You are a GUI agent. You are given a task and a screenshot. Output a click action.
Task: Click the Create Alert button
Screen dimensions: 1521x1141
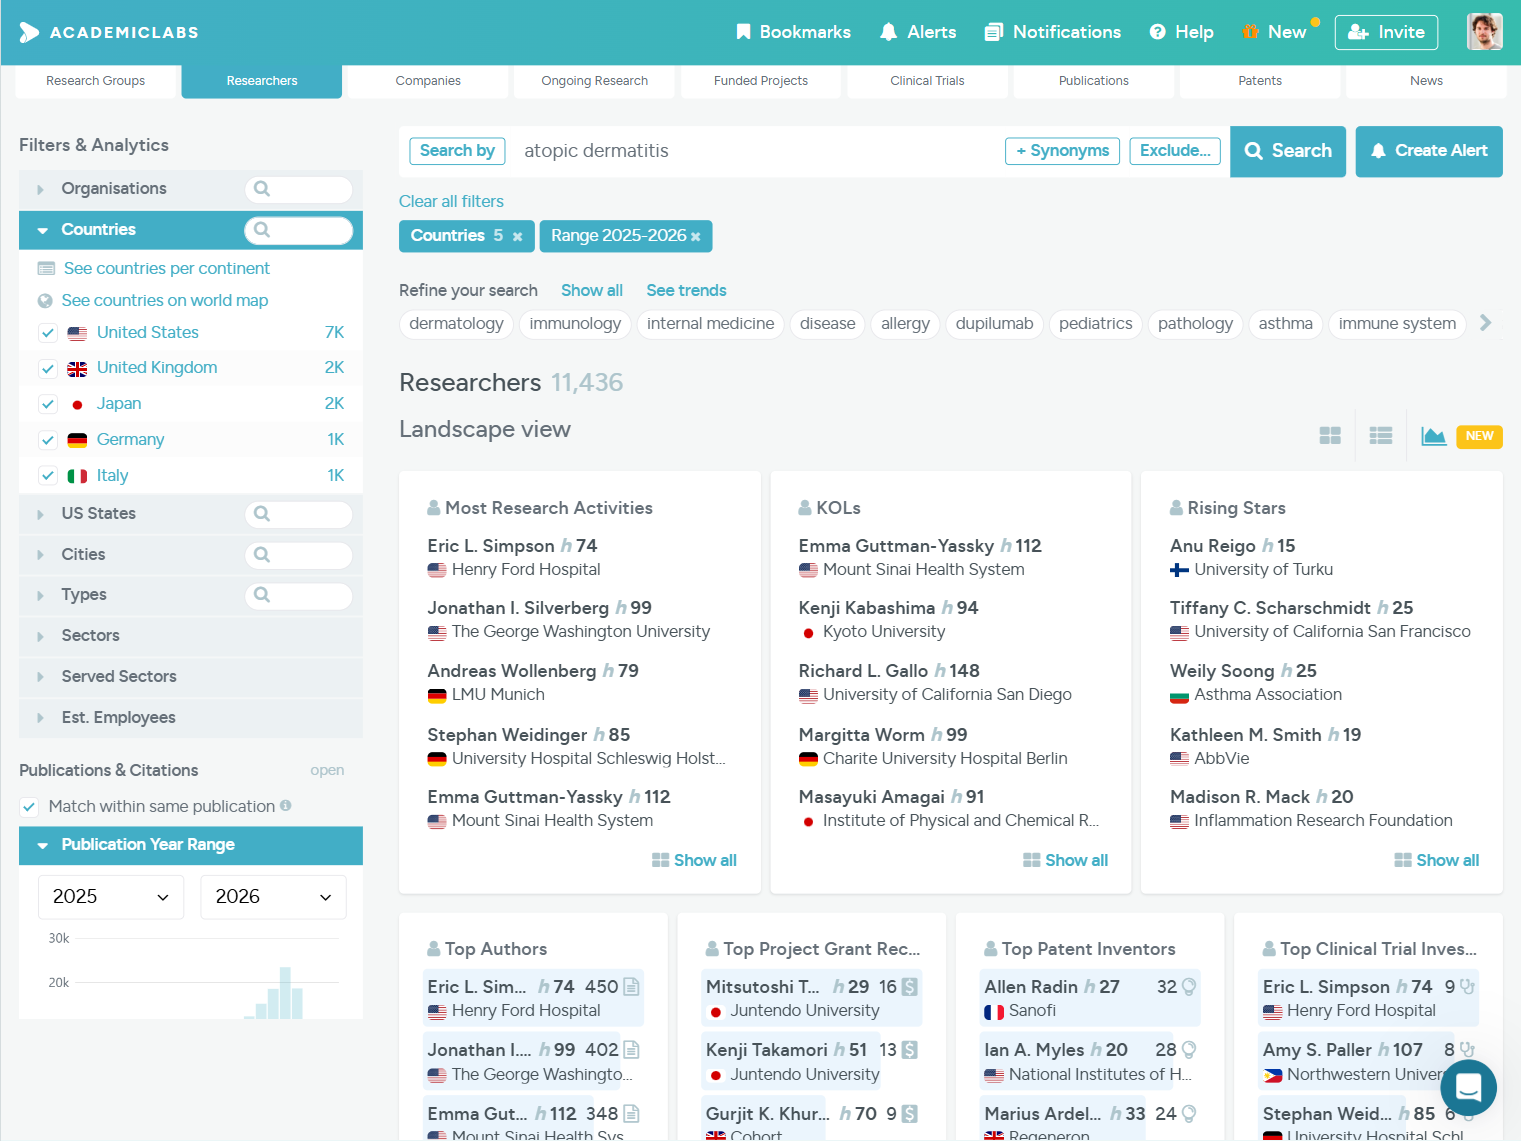pyautogui.click(x=1429, y=151)
